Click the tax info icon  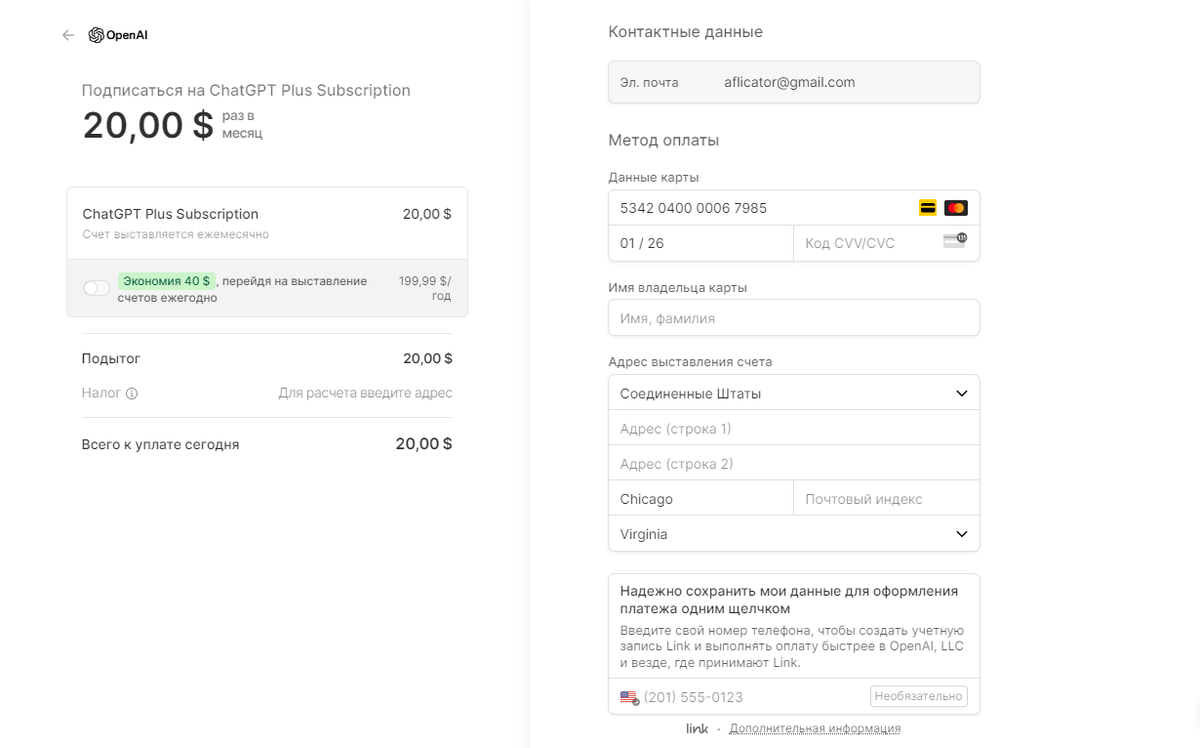132,394
